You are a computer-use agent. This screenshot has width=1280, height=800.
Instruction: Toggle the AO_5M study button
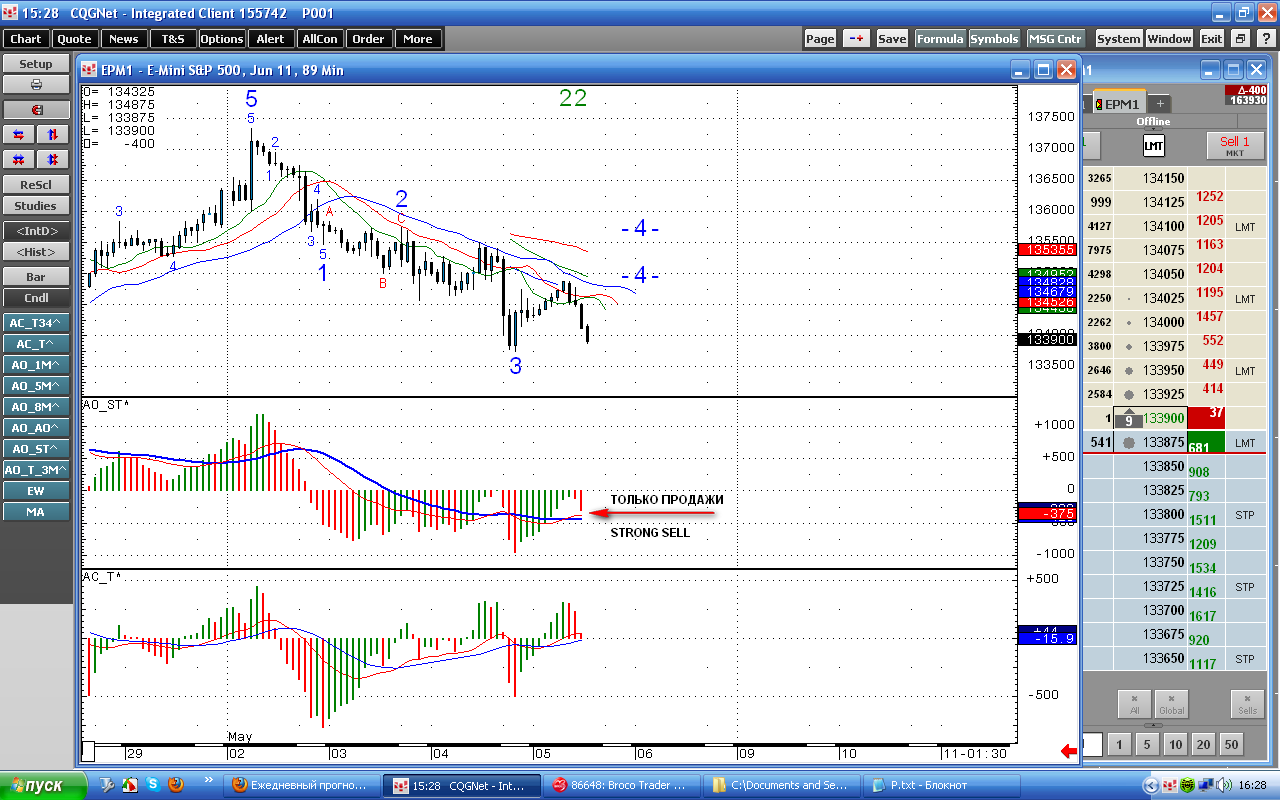point(36,385)
